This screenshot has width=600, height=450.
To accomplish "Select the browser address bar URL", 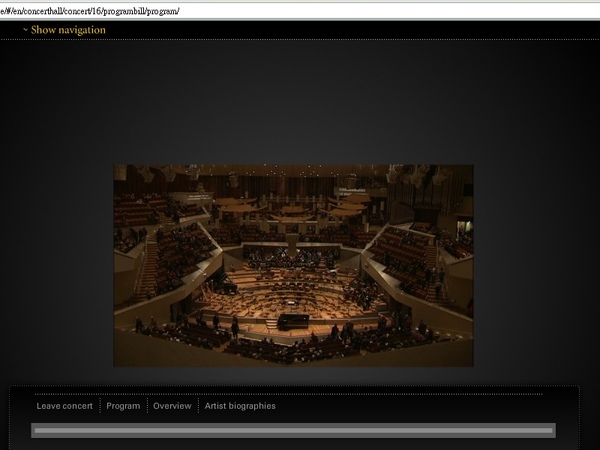I will click(x=90, y=11).
